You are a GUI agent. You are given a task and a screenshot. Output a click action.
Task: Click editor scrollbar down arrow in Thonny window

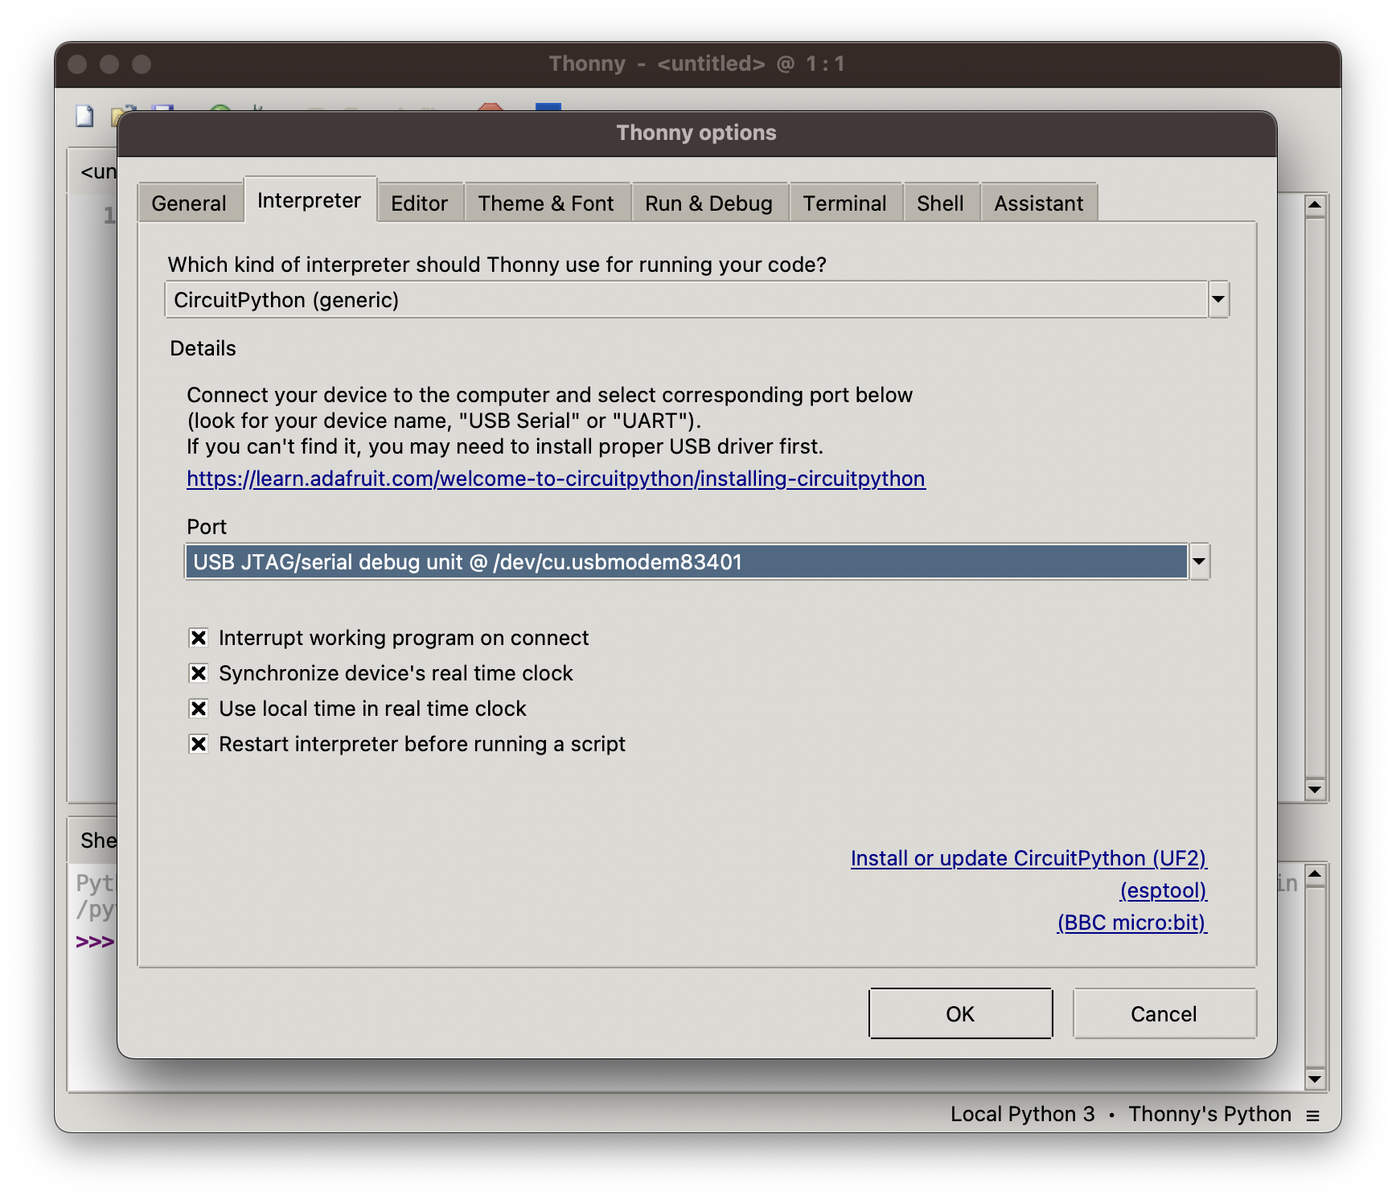(1315, 789)
